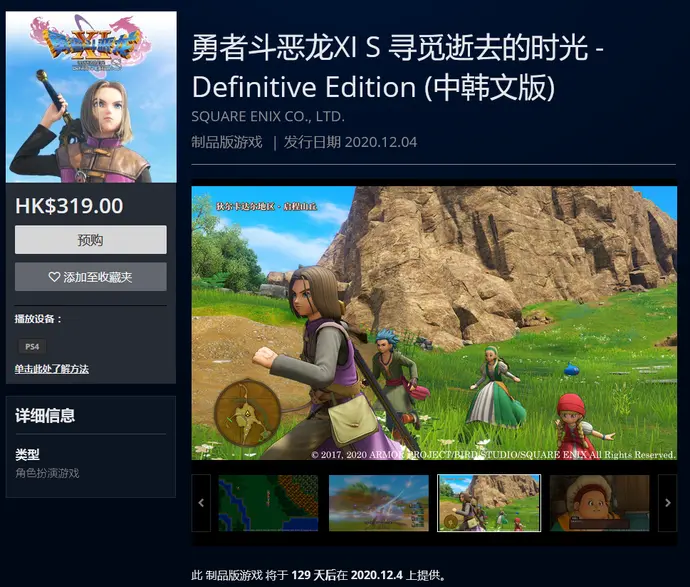The height and width of the screenshot is (587, 690).
Task: Select the highlighted grassland screenshot thumbnail
Action: pos(489,503)
